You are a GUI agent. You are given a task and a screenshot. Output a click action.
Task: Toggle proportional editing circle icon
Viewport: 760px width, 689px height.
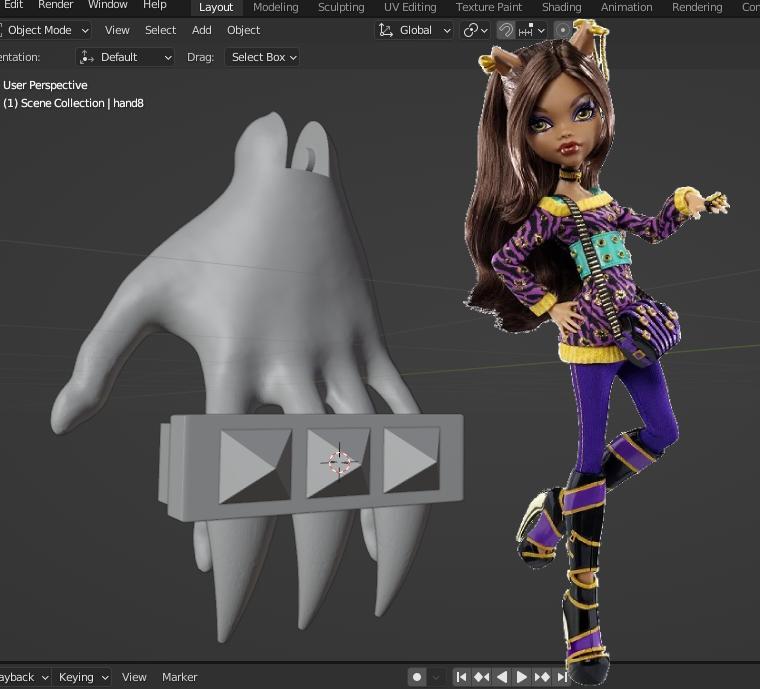(x=562, y=31)
